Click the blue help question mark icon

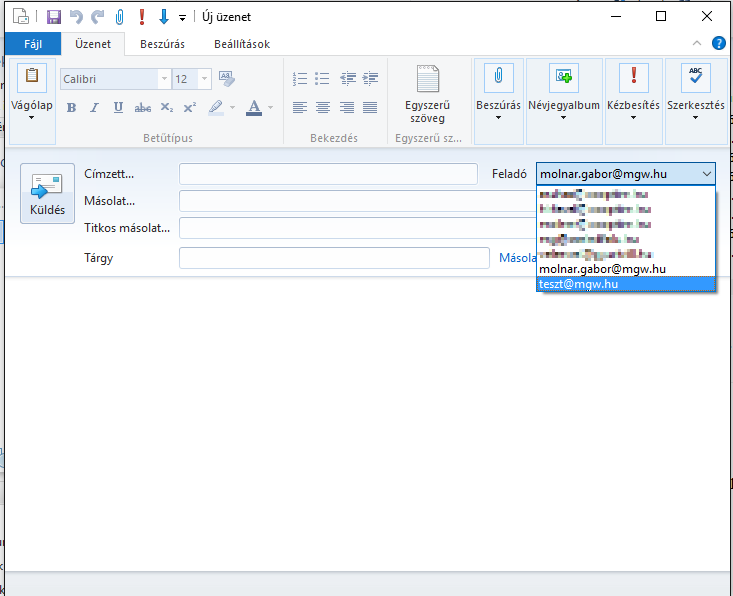(x=718, y=43)
